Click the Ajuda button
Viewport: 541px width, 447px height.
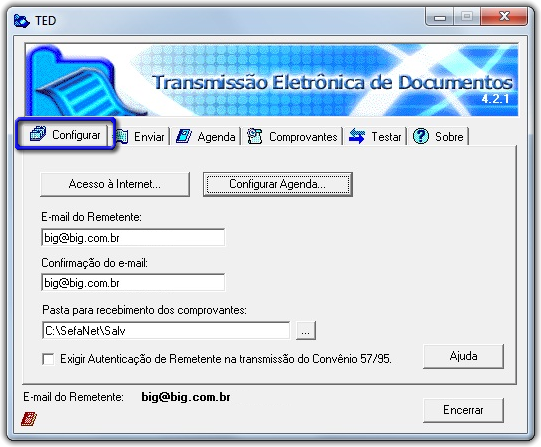pyautogui.click(x=463, y=356)
